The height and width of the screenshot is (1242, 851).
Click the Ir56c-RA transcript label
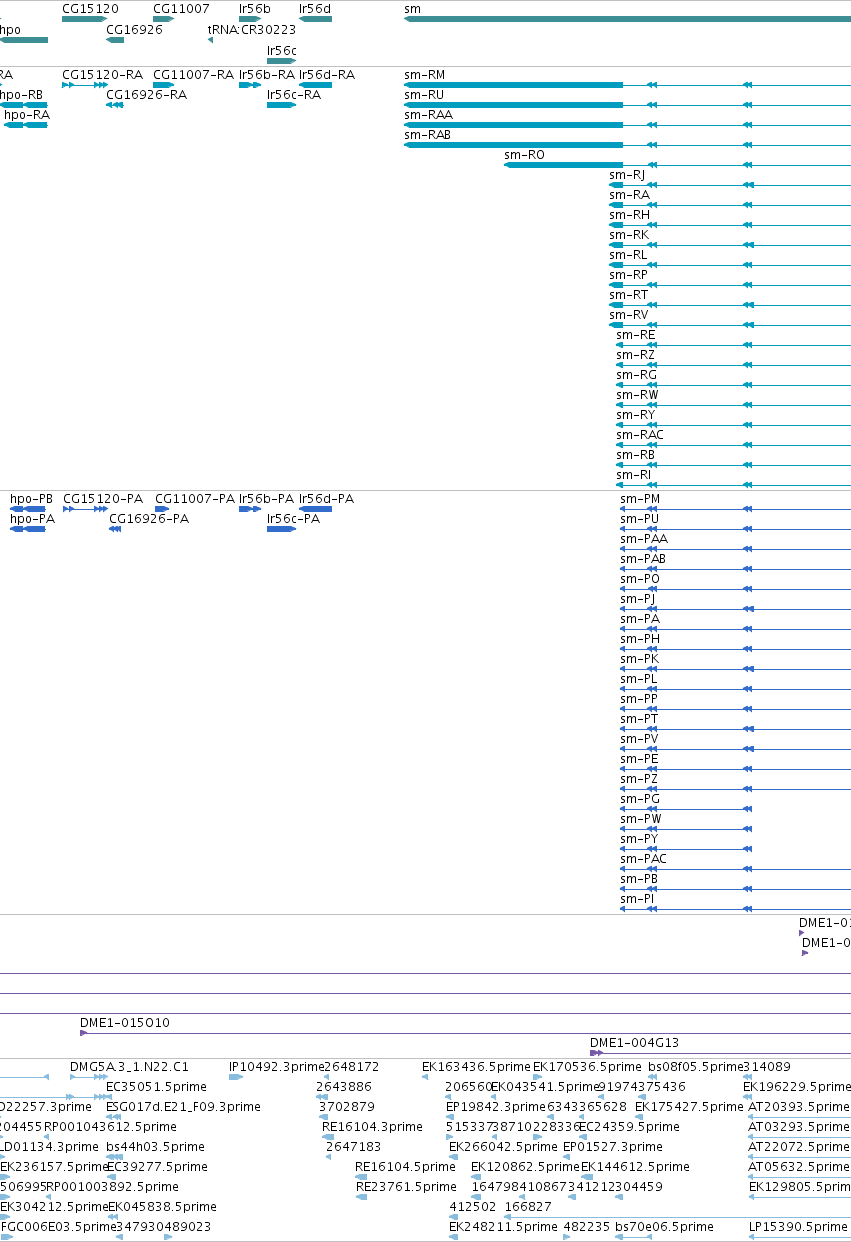[294, 95]
